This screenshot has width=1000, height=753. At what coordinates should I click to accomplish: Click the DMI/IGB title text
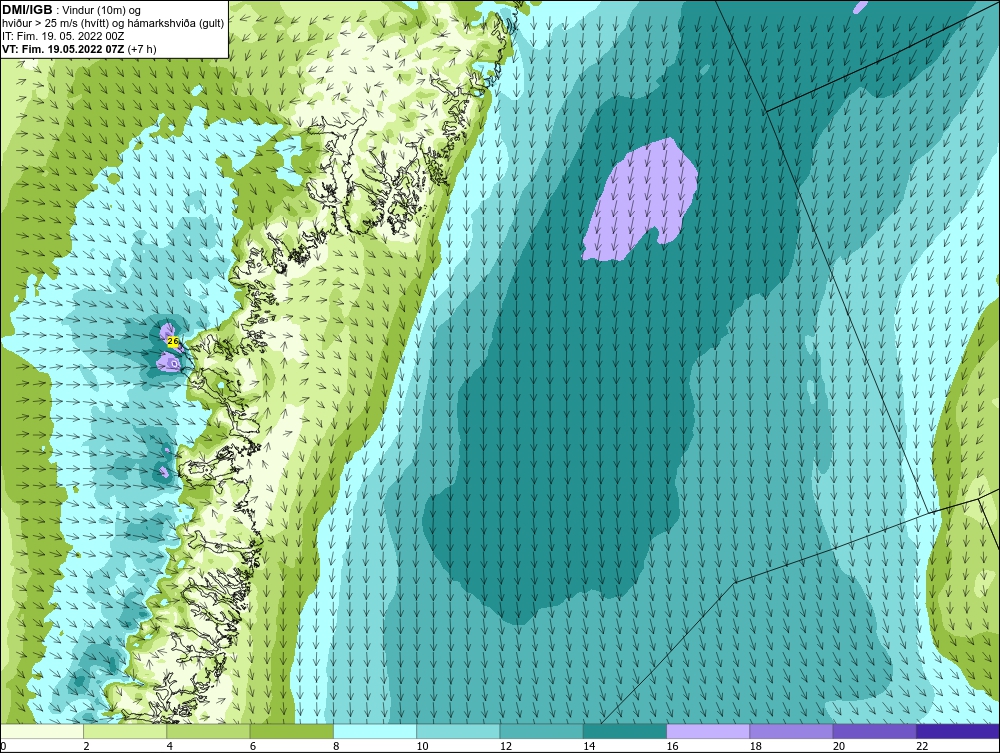(x=27, y=10)
